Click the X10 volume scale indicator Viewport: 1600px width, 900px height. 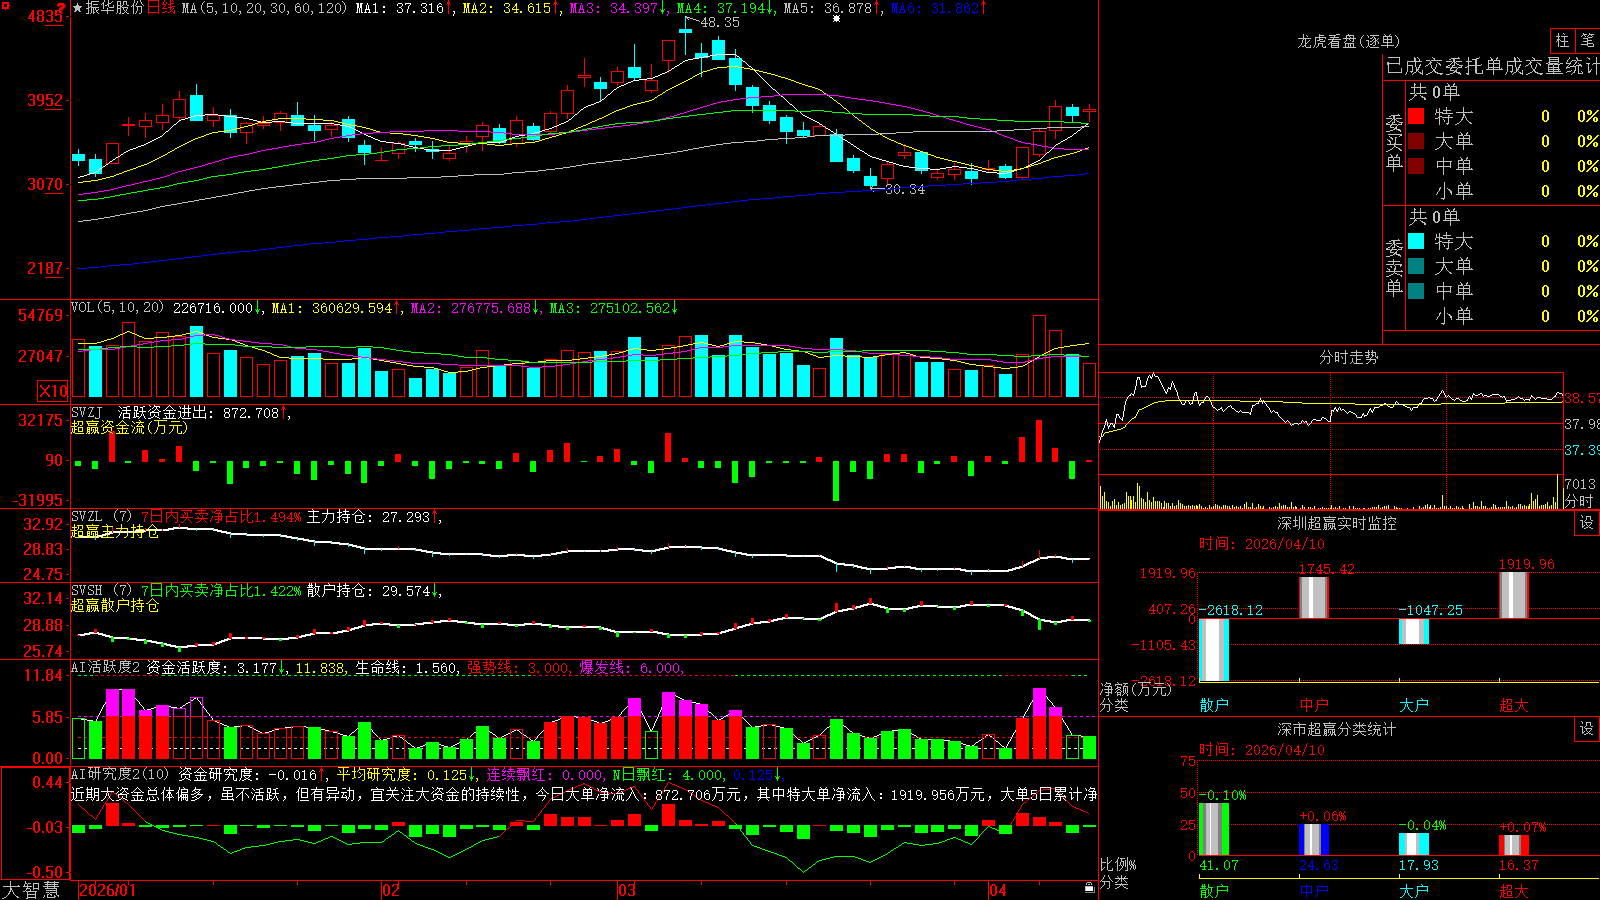53,391
